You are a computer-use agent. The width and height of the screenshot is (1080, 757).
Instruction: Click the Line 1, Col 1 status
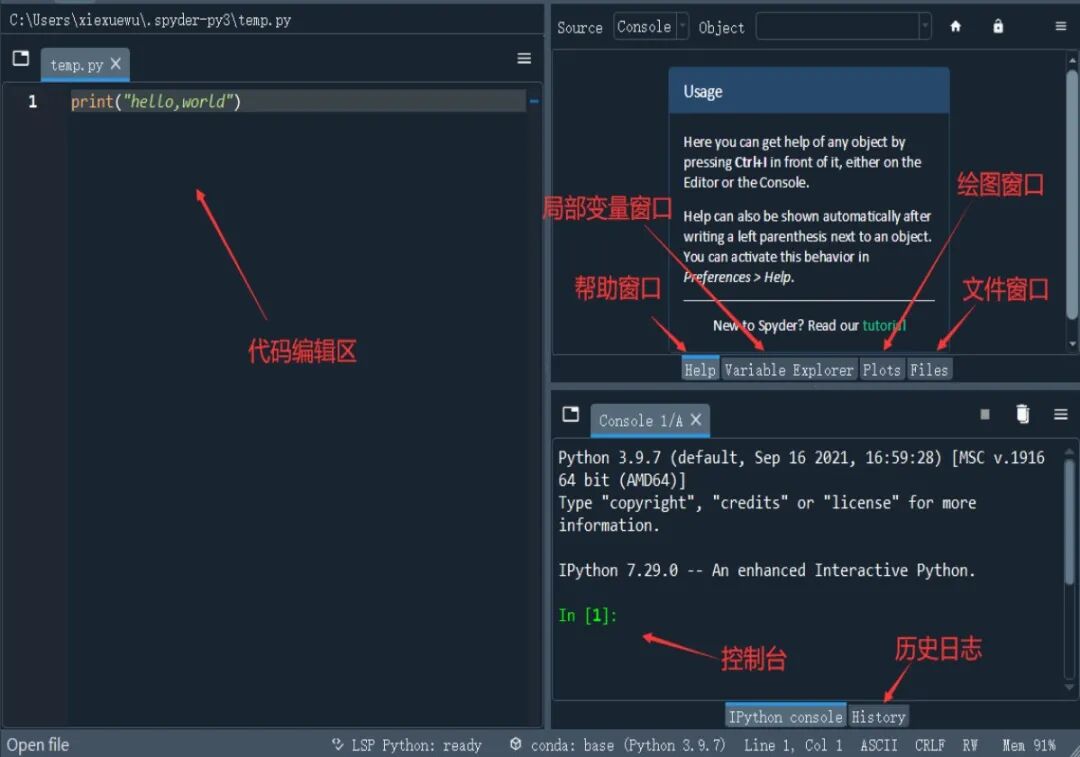tap(793, 745)
